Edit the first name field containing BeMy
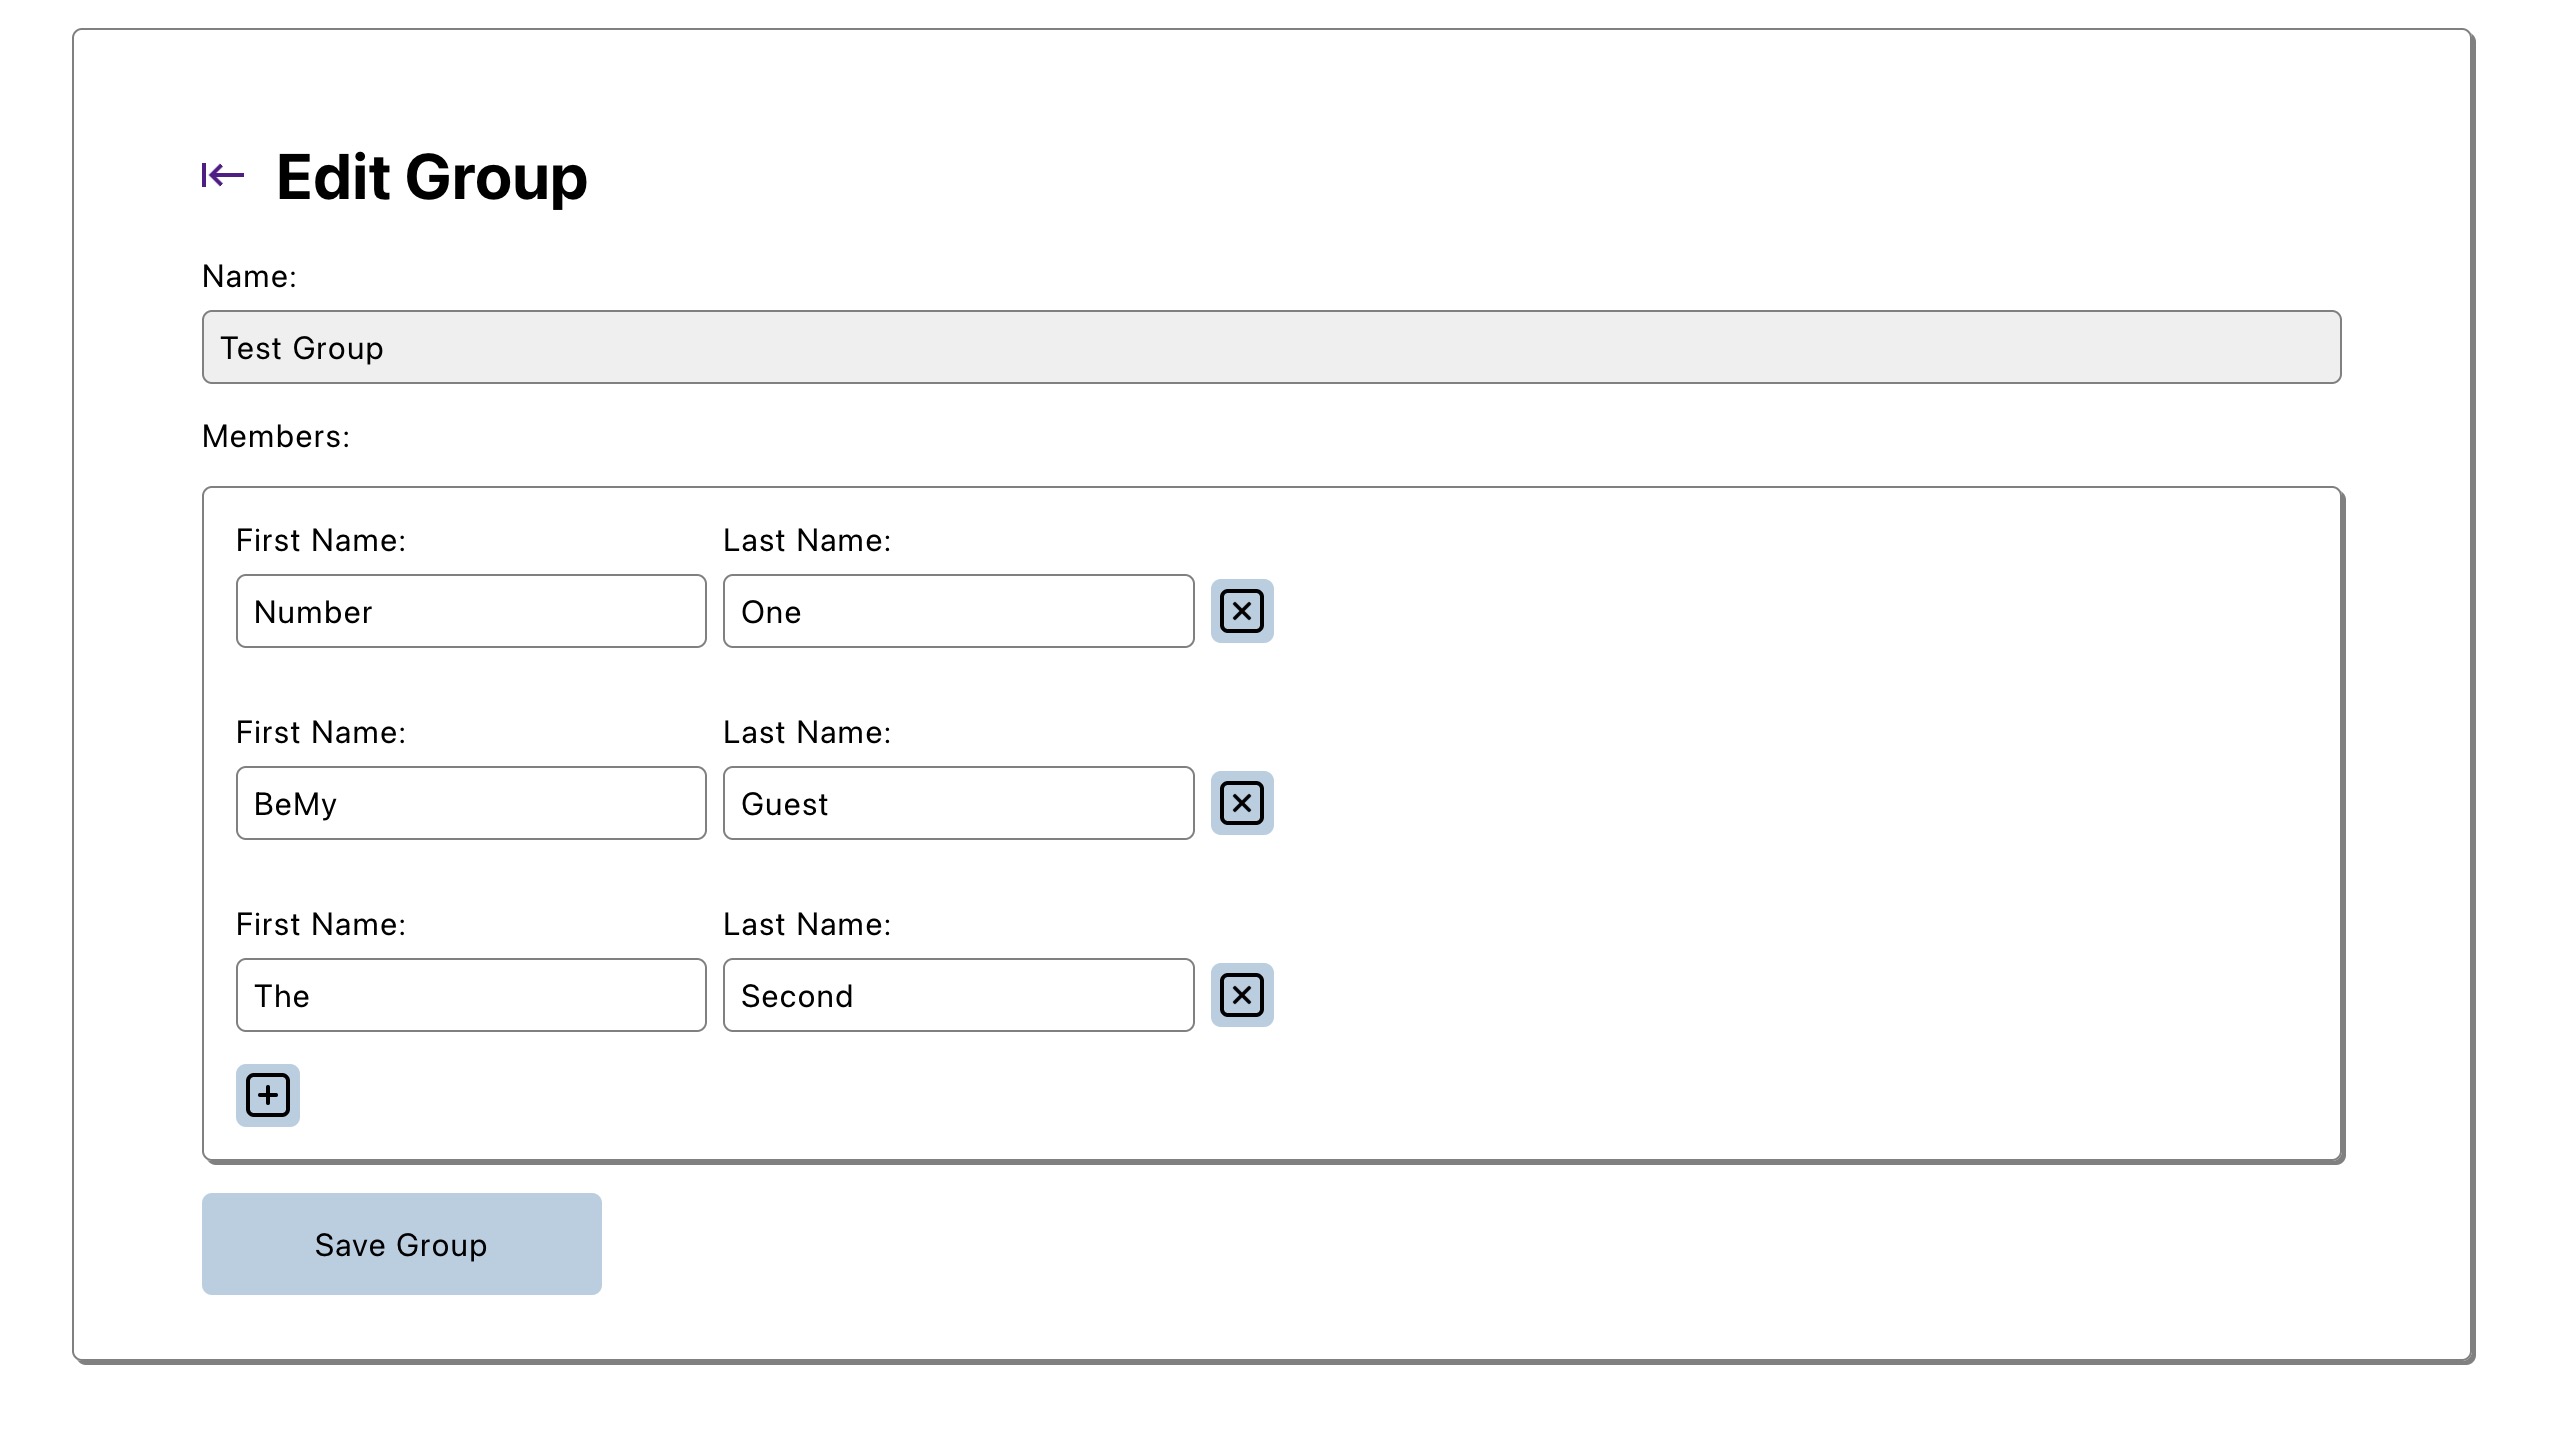 471,803
